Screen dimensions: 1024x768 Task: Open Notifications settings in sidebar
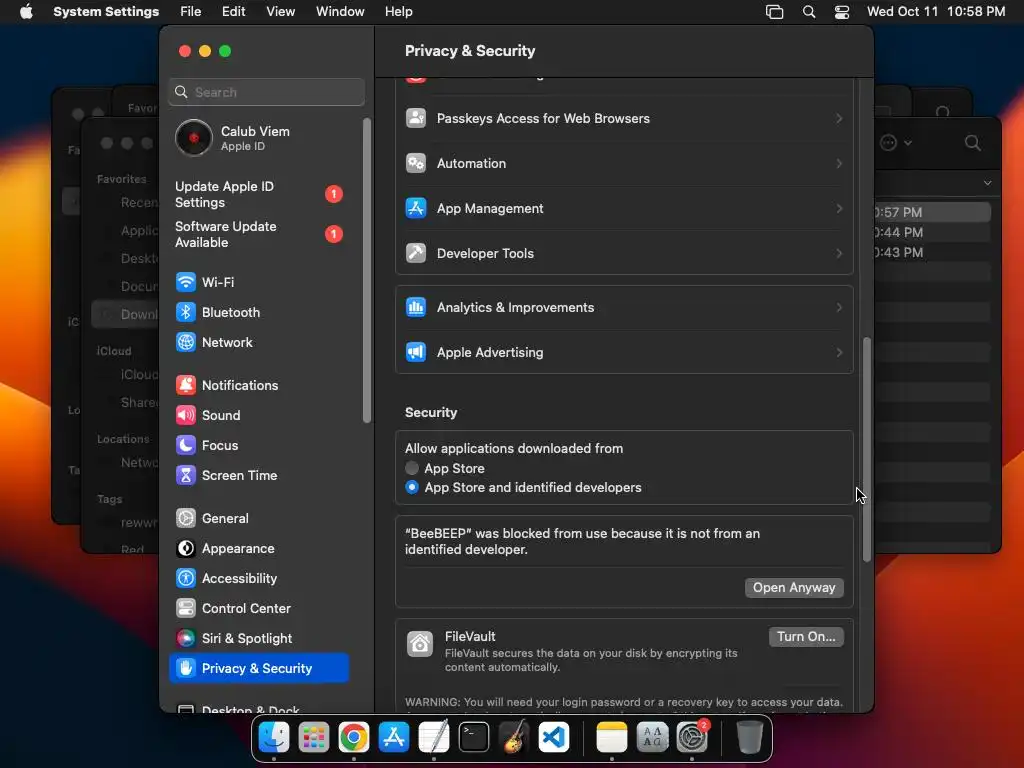click(260, 385)
